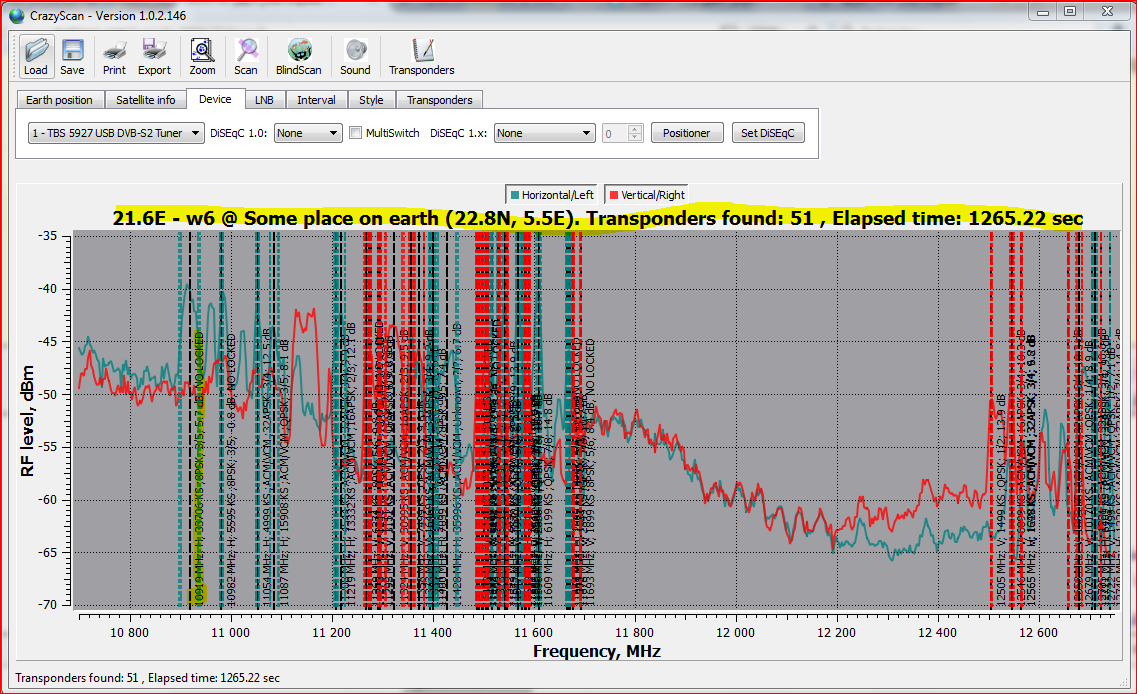Save the scan with Save icon

[x=72, y=56]
